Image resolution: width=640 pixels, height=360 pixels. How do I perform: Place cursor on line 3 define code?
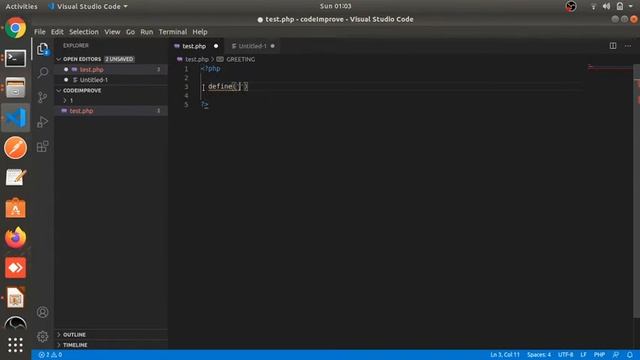pyautogui.click(x=228, y=87)
